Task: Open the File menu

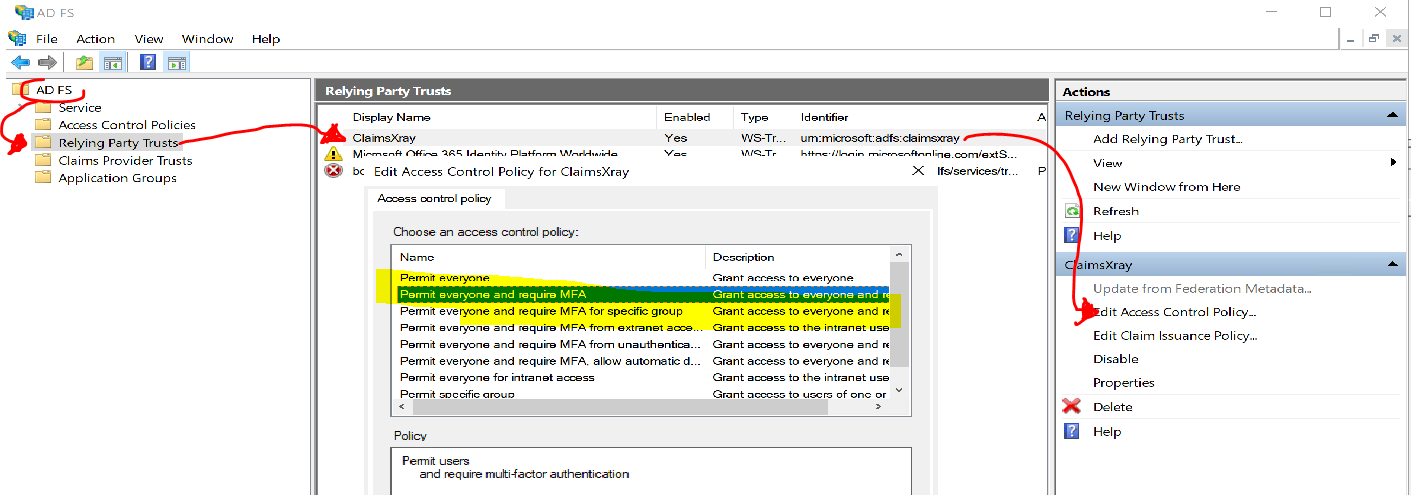Action: [47, 38]
